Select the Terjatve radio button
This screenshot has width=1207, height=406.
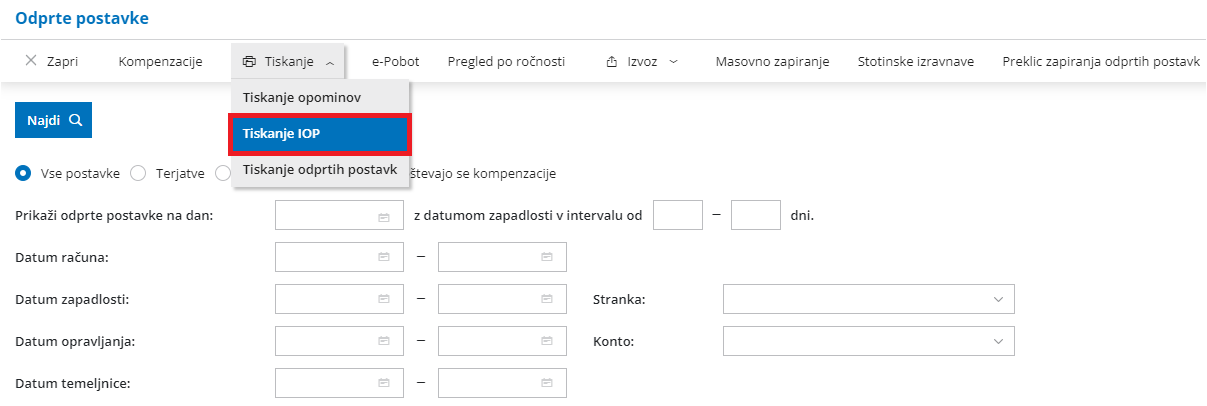point(139,173)
